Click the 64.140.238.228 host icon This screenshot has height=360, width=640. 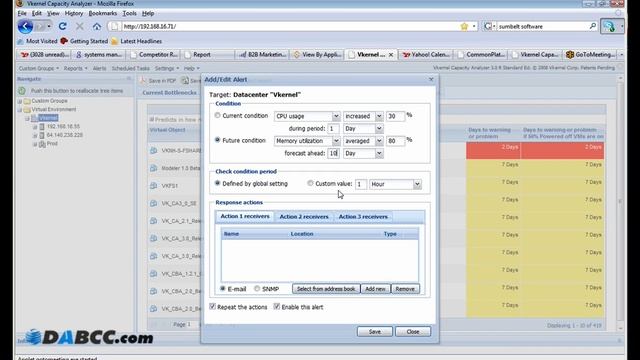point(42,135)
